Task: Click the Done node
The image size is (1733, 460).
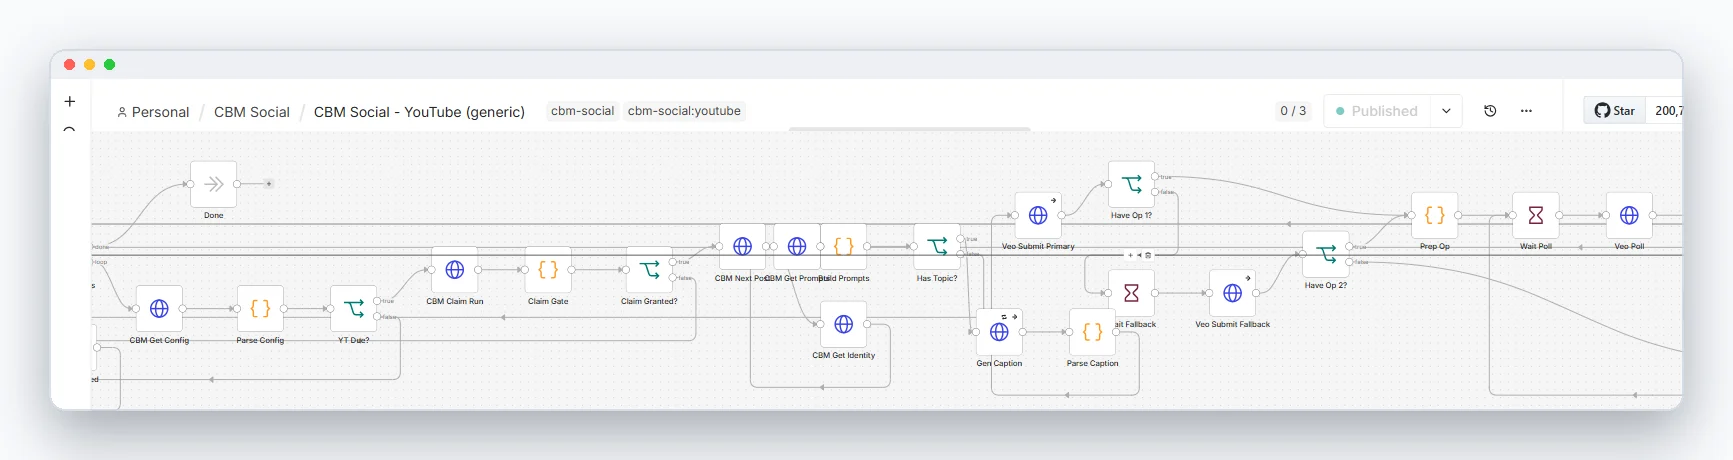Action: (213, 184)
